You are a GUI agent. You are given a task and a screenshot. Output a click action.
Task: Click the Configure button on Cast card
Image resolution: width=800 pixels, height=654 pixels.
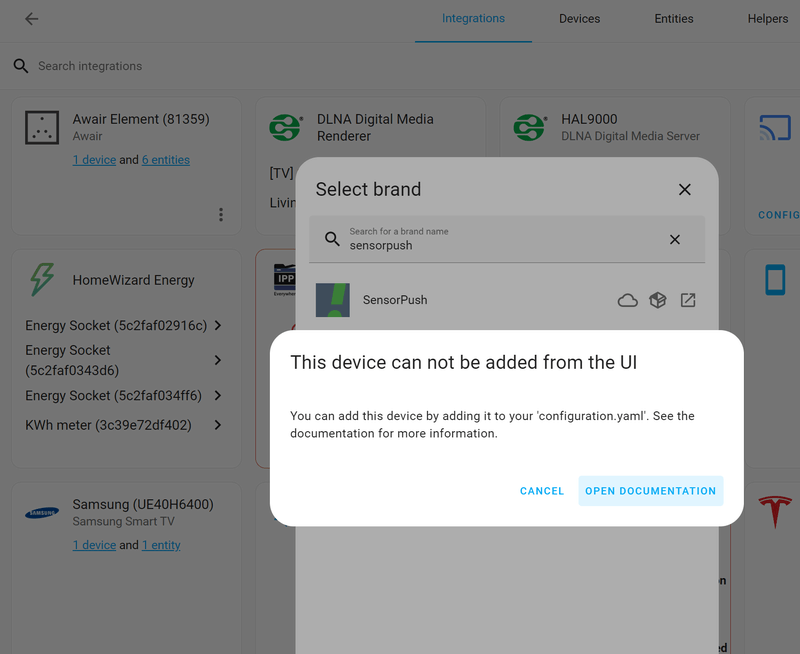point(779,215)
